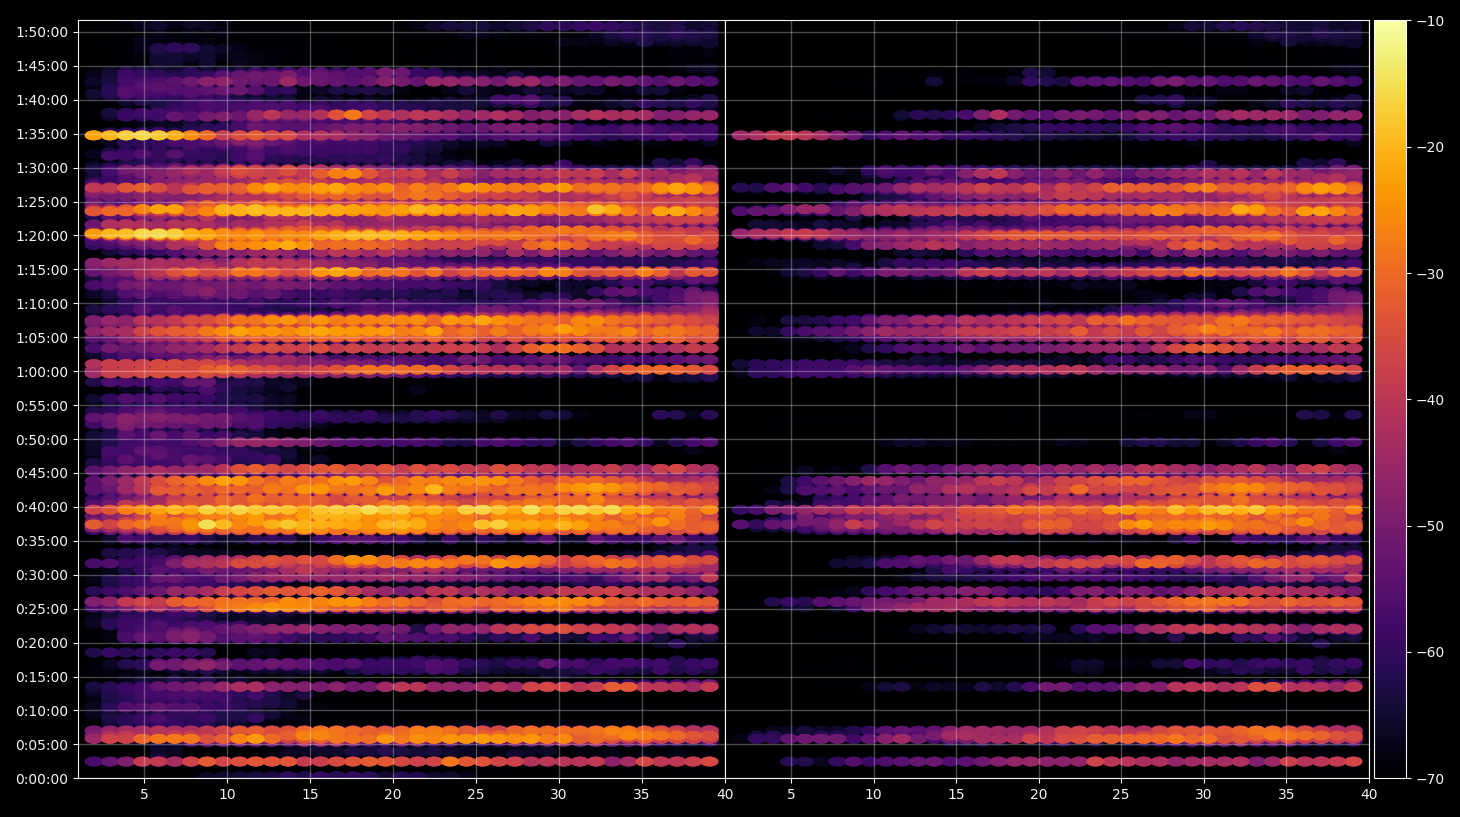The width and height of the screenshot is (1460, 817).
Task: Pick the −60 colorbar tick label
Action: 1430,652
